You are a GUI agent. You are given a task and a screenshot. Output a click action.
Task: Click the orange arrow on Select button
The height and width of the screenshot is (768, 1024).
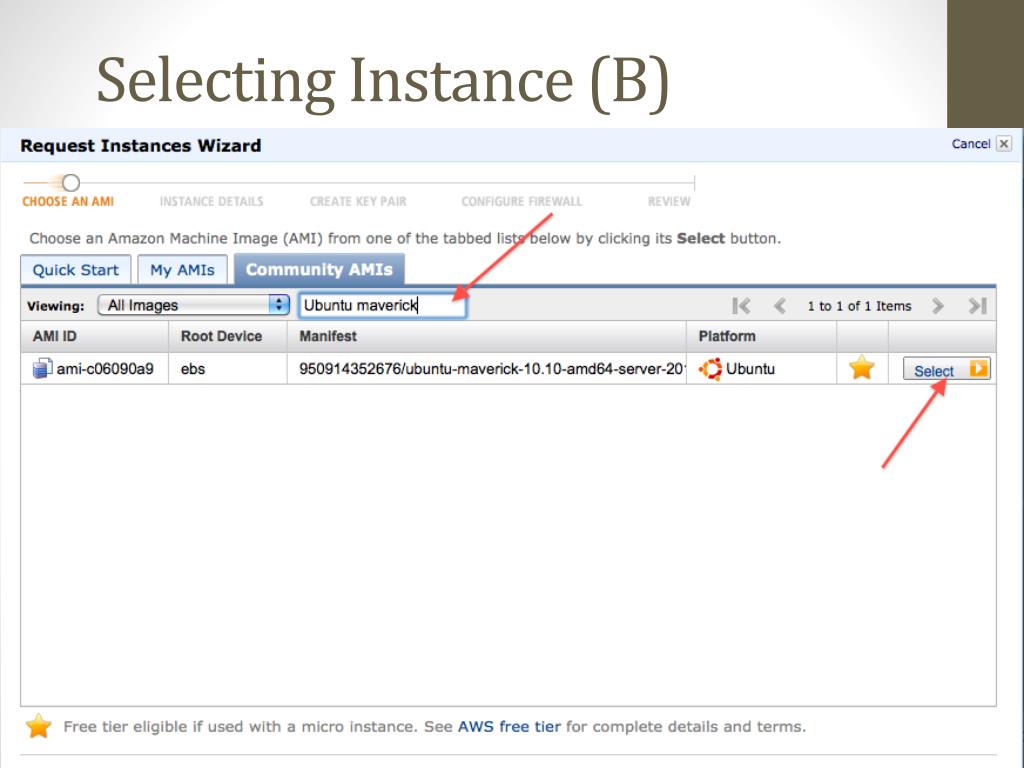click(x=978, y=369)
